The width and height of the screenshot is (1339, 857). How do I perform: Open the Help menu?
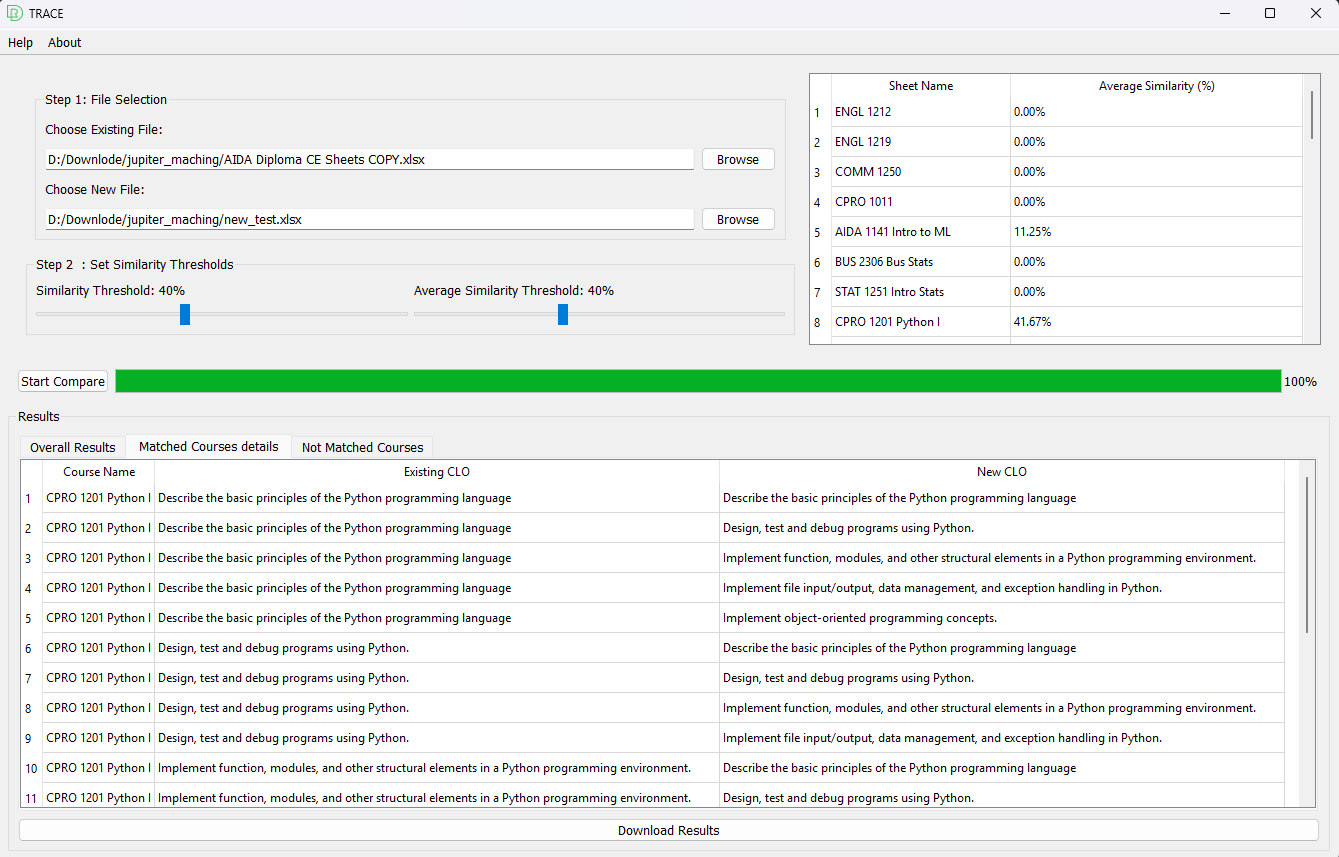20,43
